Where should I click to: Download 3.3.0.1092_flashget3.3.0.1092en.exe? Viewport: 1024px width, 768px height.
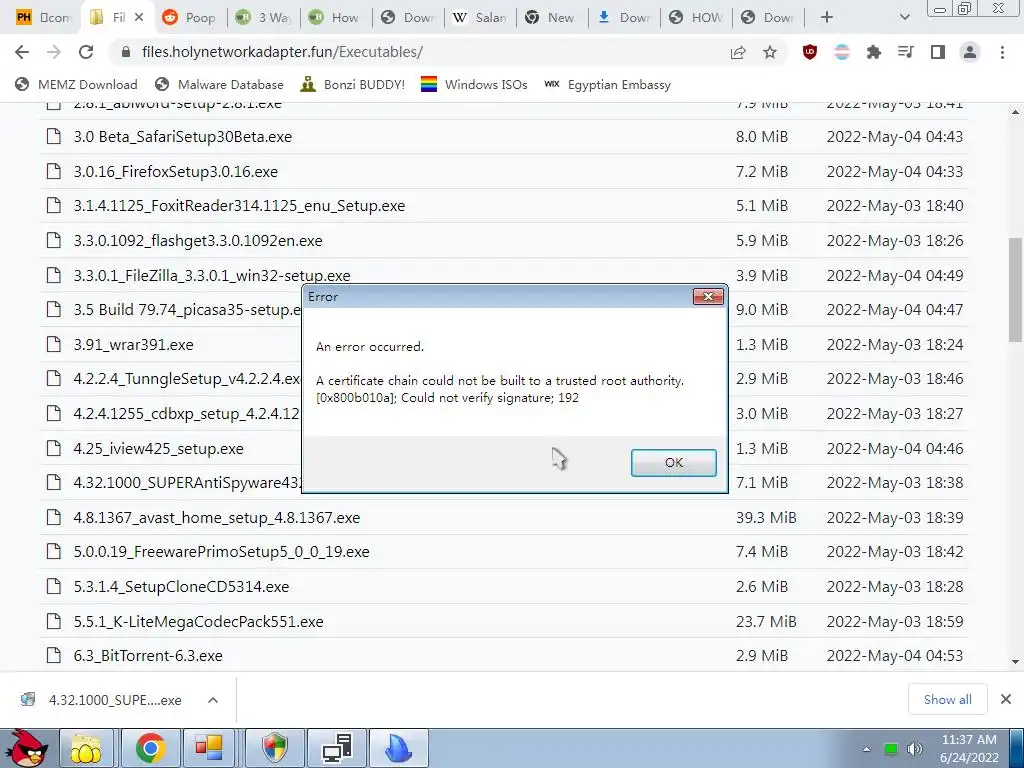point(198,241)
